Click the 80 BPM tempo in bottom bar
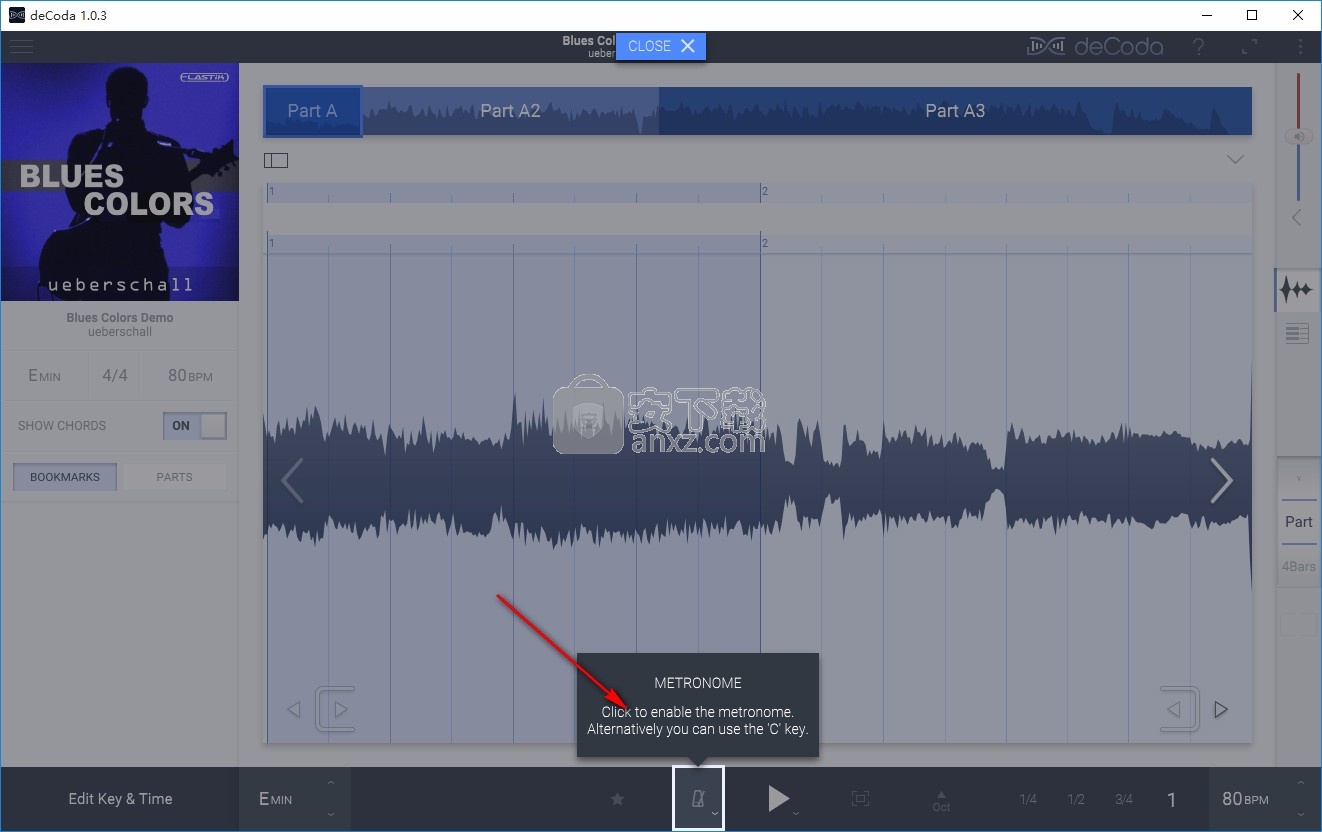1322x832 pixels. tap(1245, 799)
